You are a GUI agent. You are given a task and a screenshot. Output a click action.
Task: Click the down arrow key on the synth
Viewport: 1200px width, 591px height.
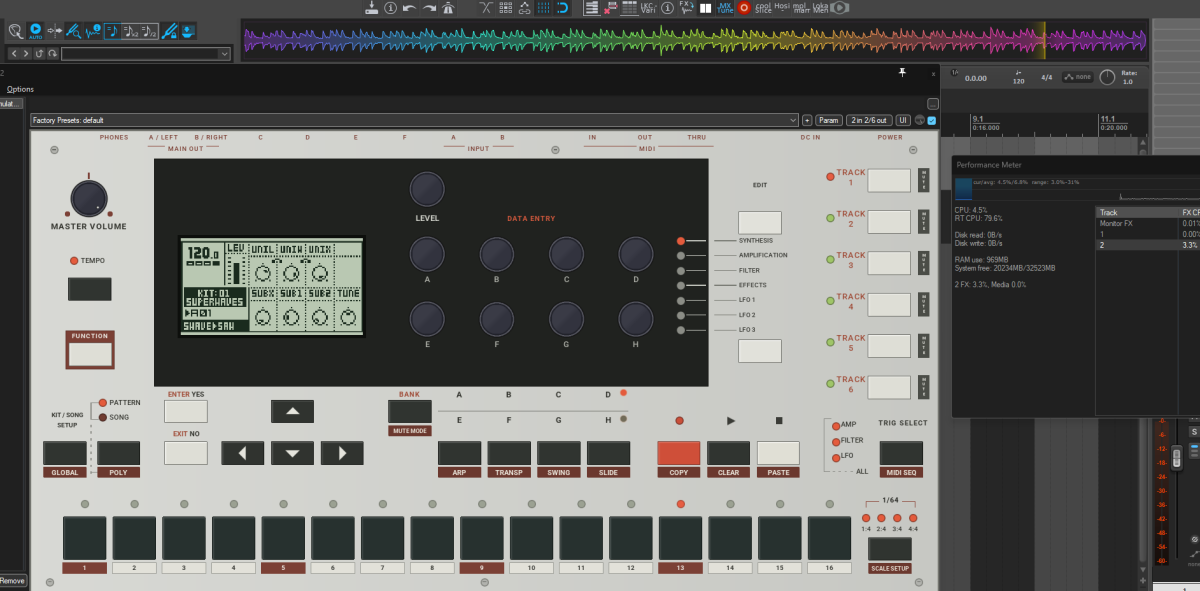coord(293,453)
